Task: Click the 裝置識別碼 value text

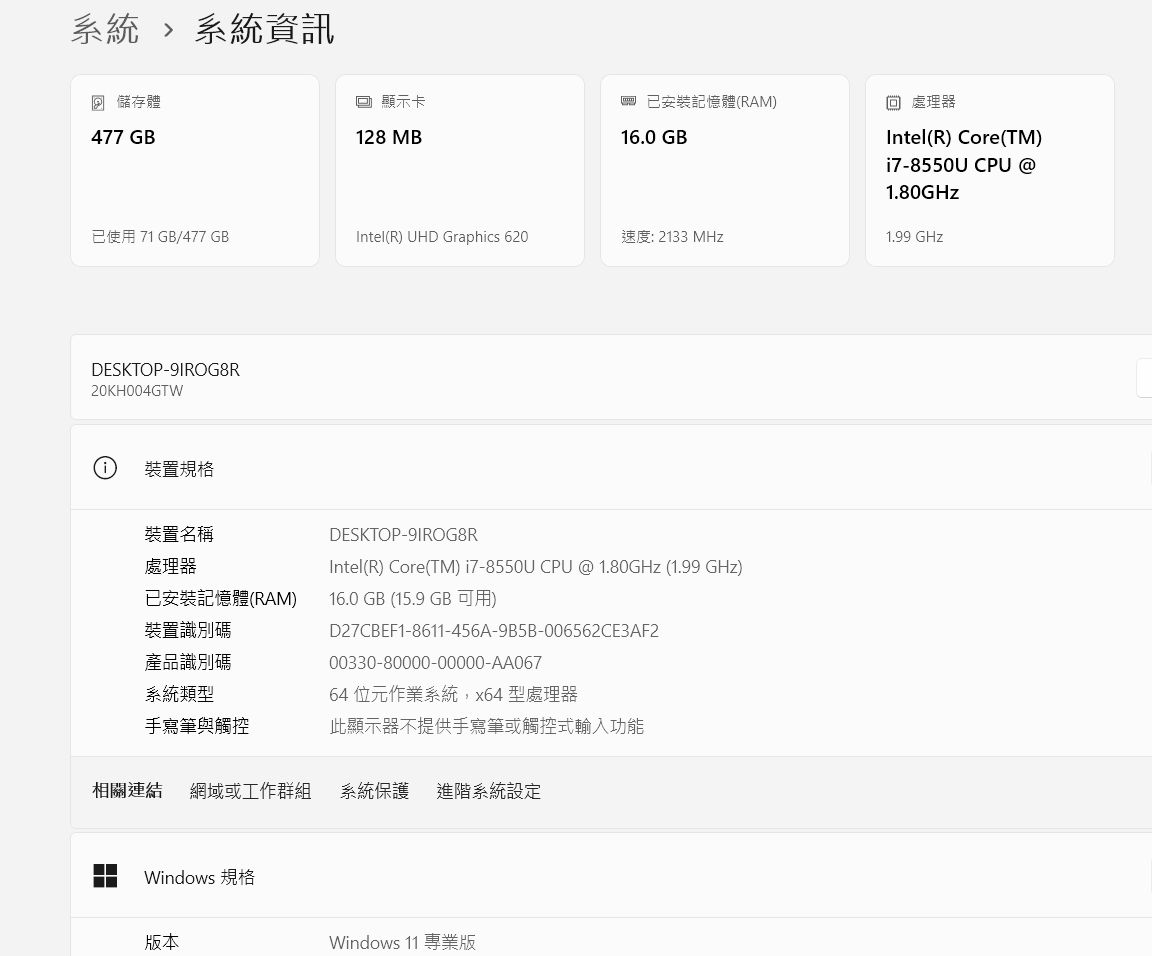Action: (494, 631)
